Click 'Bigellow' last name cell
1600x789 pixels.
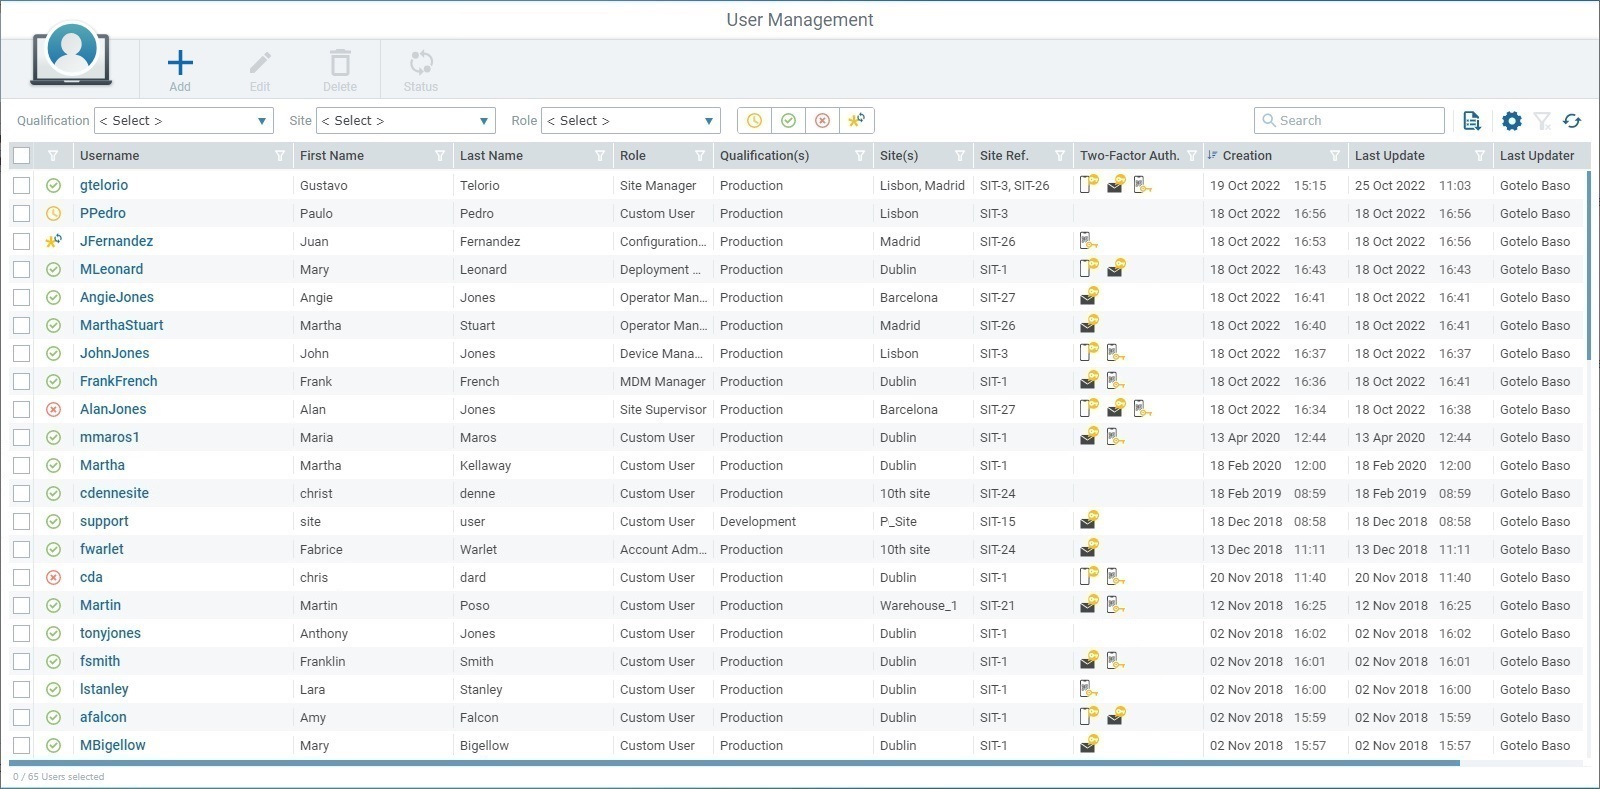click(484, 745)
